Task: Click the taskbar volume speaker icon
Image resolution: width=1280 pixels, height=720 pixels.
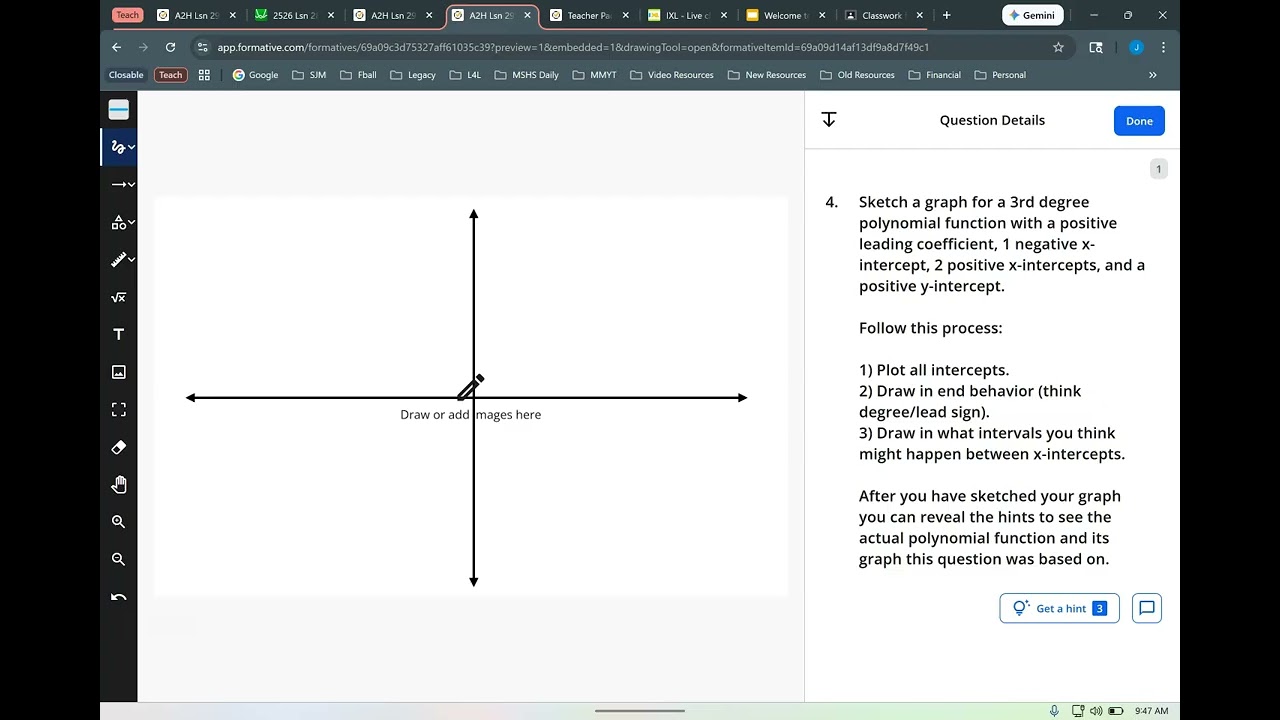Action: click(x=1096, y=711)
